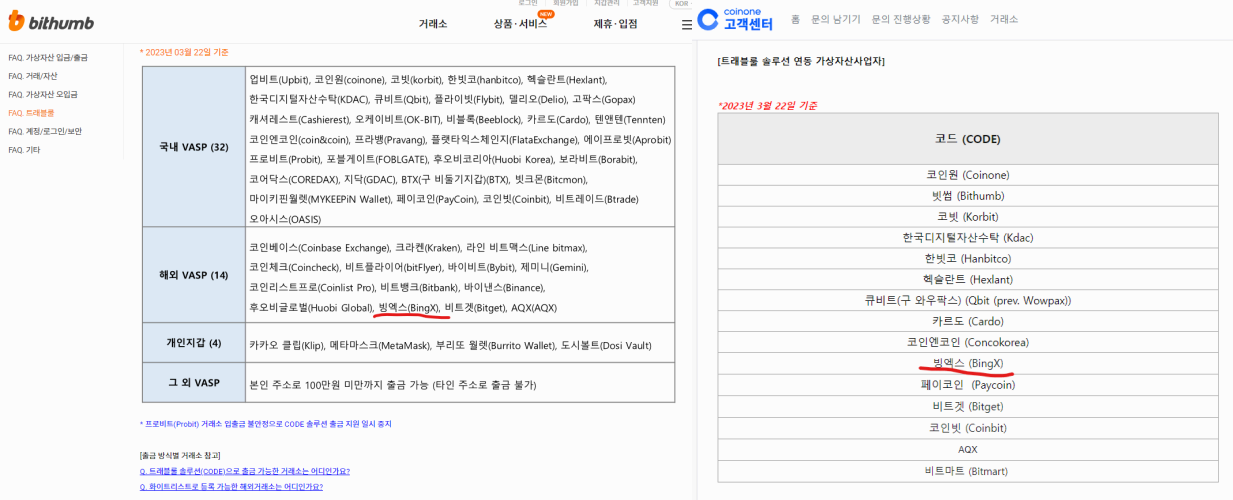
Task: Click the 코인원 (Coinone) row
Action: [967, 175]
